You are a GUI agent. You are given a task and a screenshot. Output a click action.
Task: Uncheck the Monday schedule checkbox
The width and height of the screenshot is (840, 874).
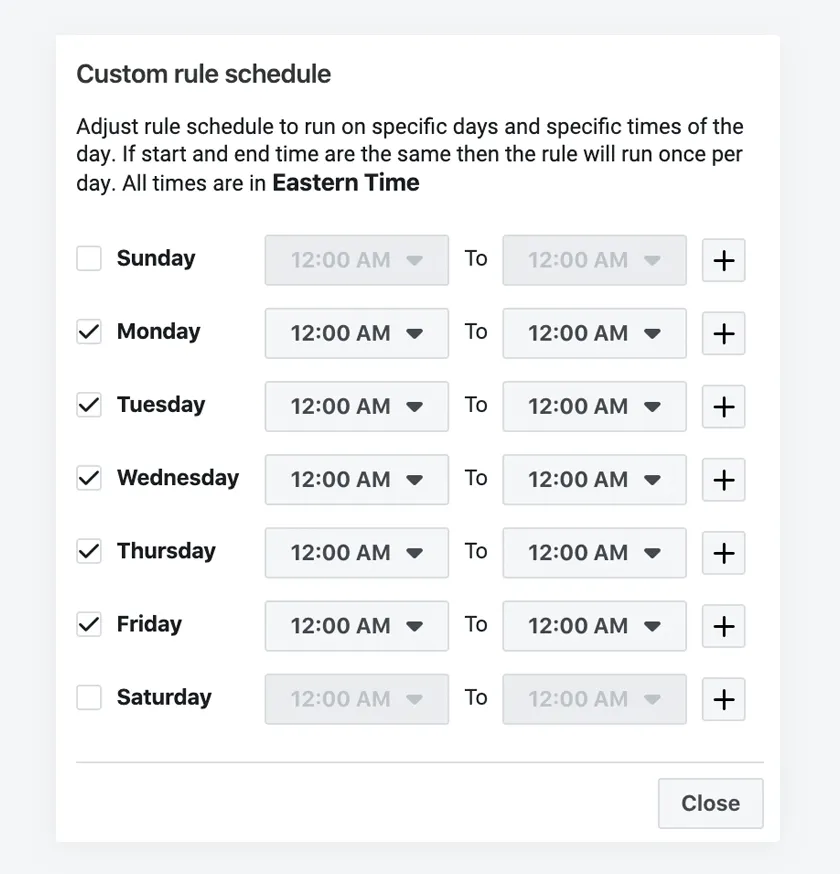click(x=88, y=331)
